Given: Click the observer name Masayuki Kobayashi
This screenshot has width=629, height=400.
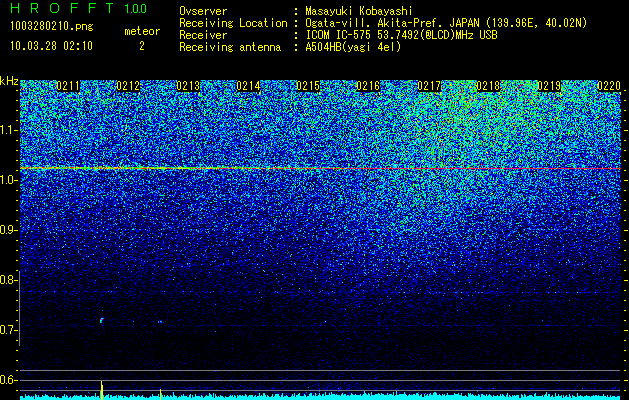Looking at the screenshot, I should pyautogui.click(x=359, y=11).
